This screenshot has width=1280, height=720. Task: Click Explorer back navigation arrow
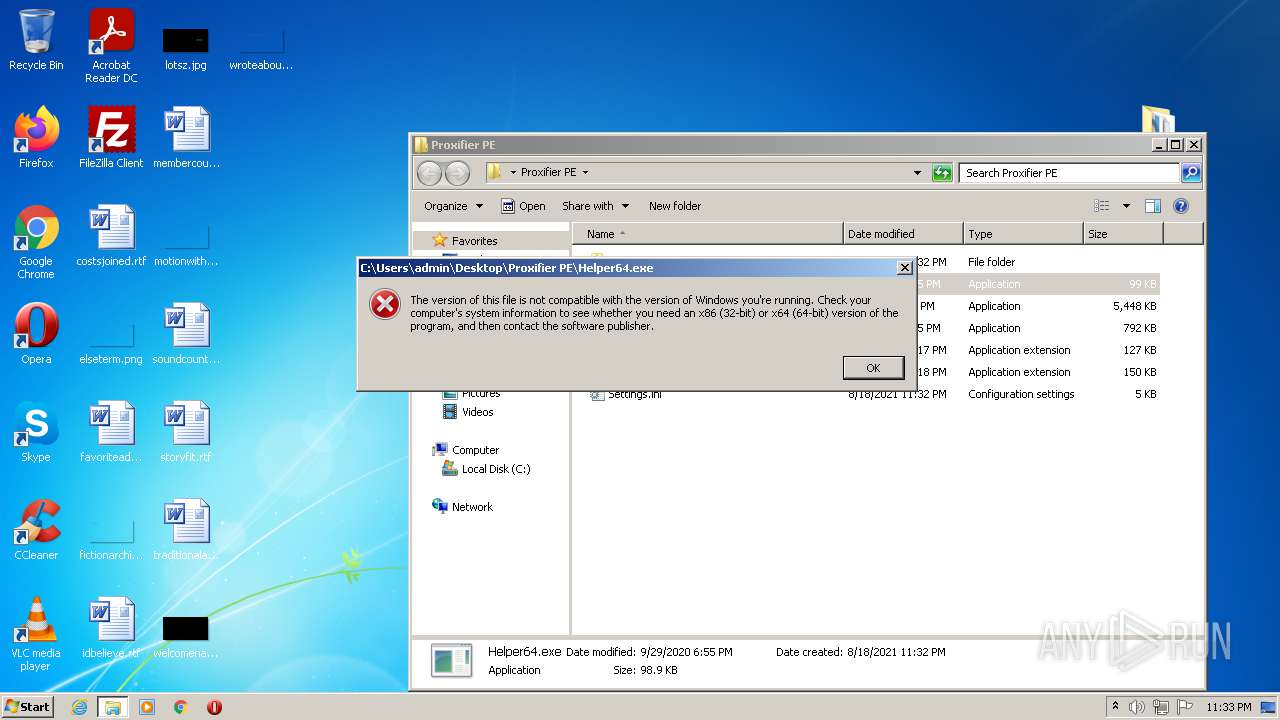pos(429,173)
